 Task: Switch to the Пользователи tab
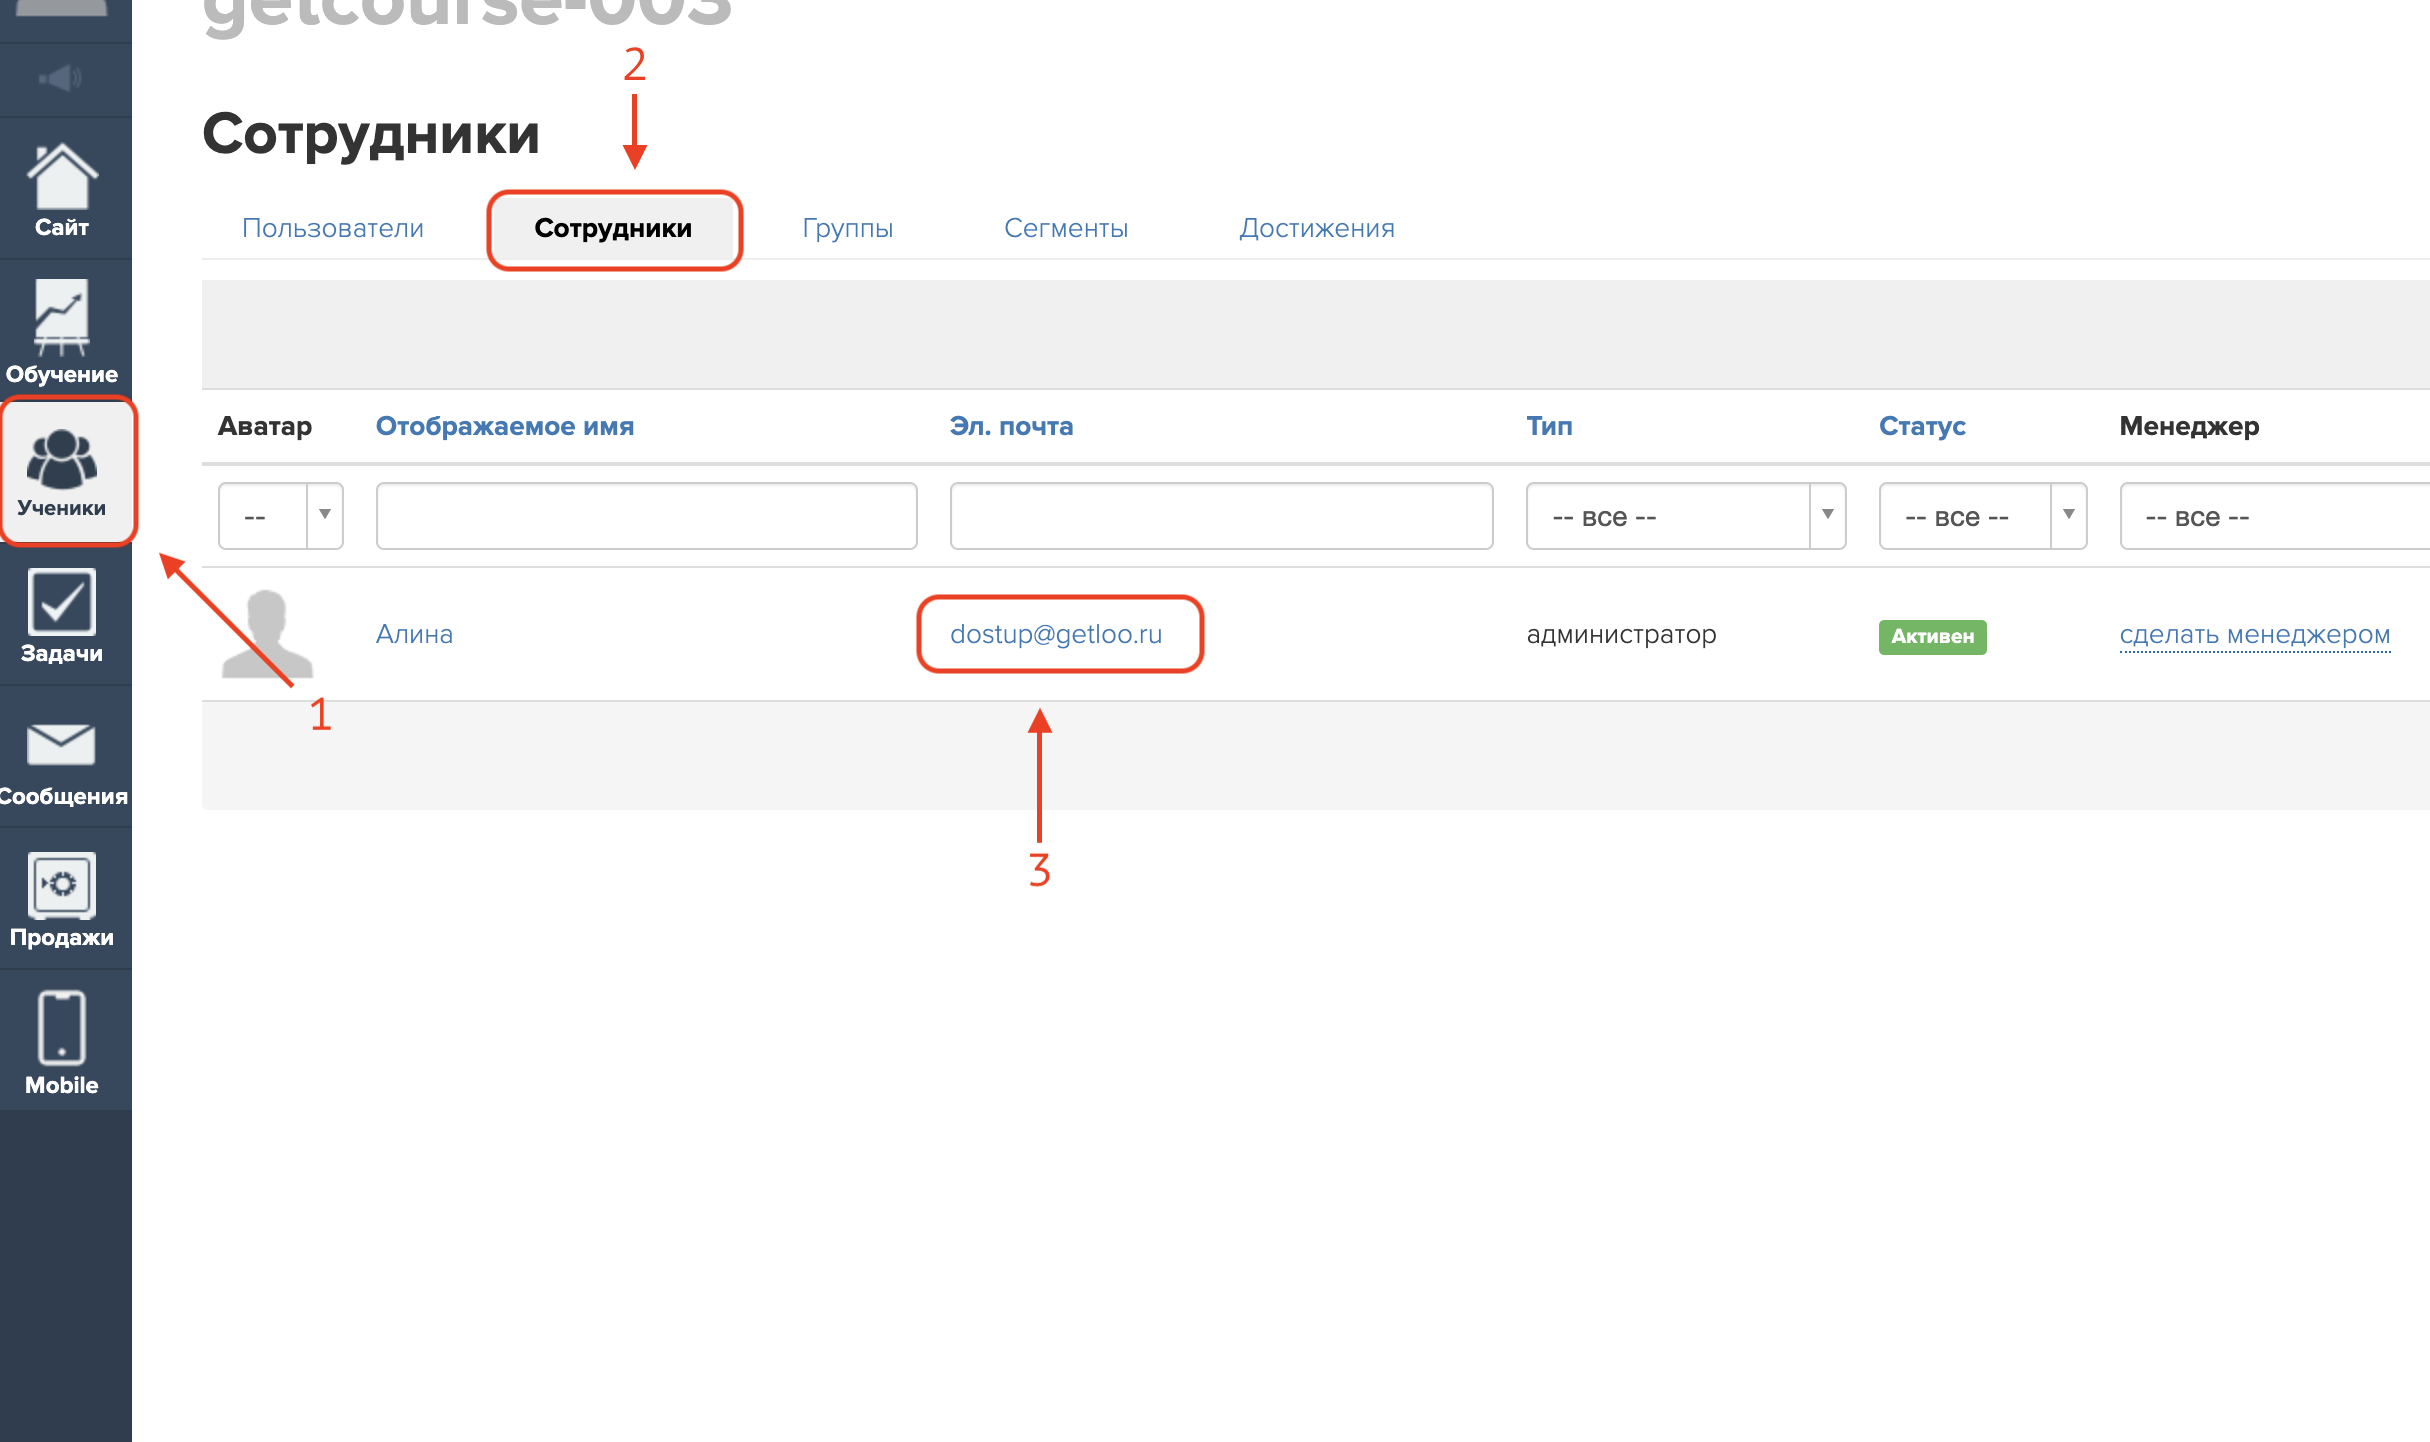coord(333,228)
